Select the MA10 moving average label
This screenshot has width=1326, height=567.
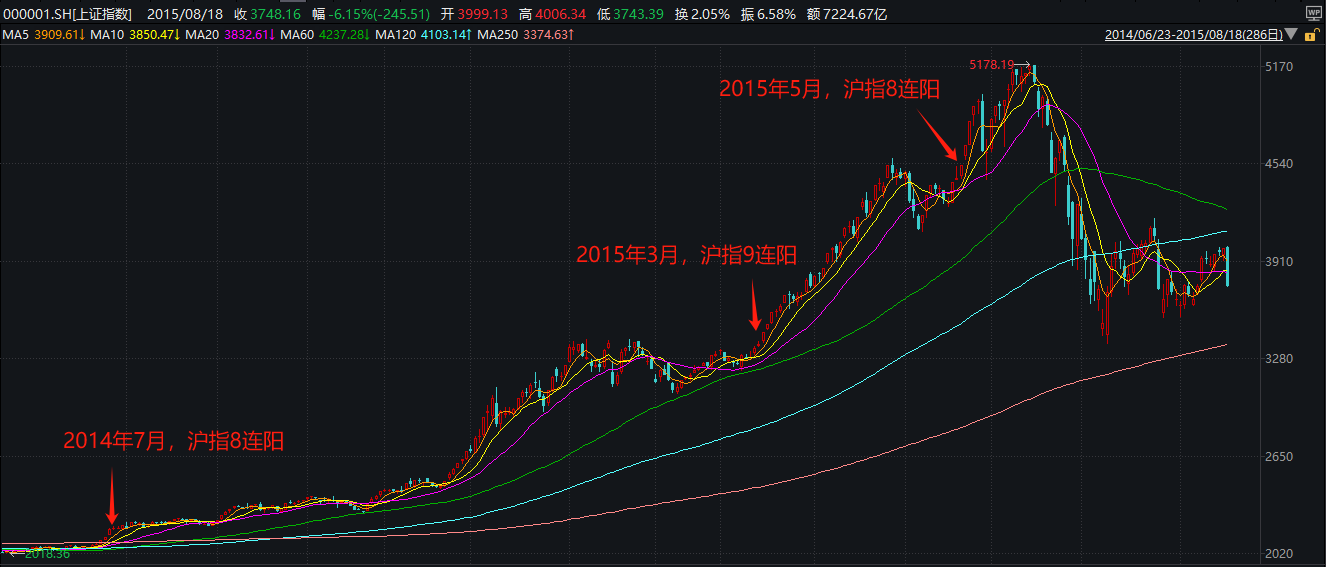[x=105, y=35]
